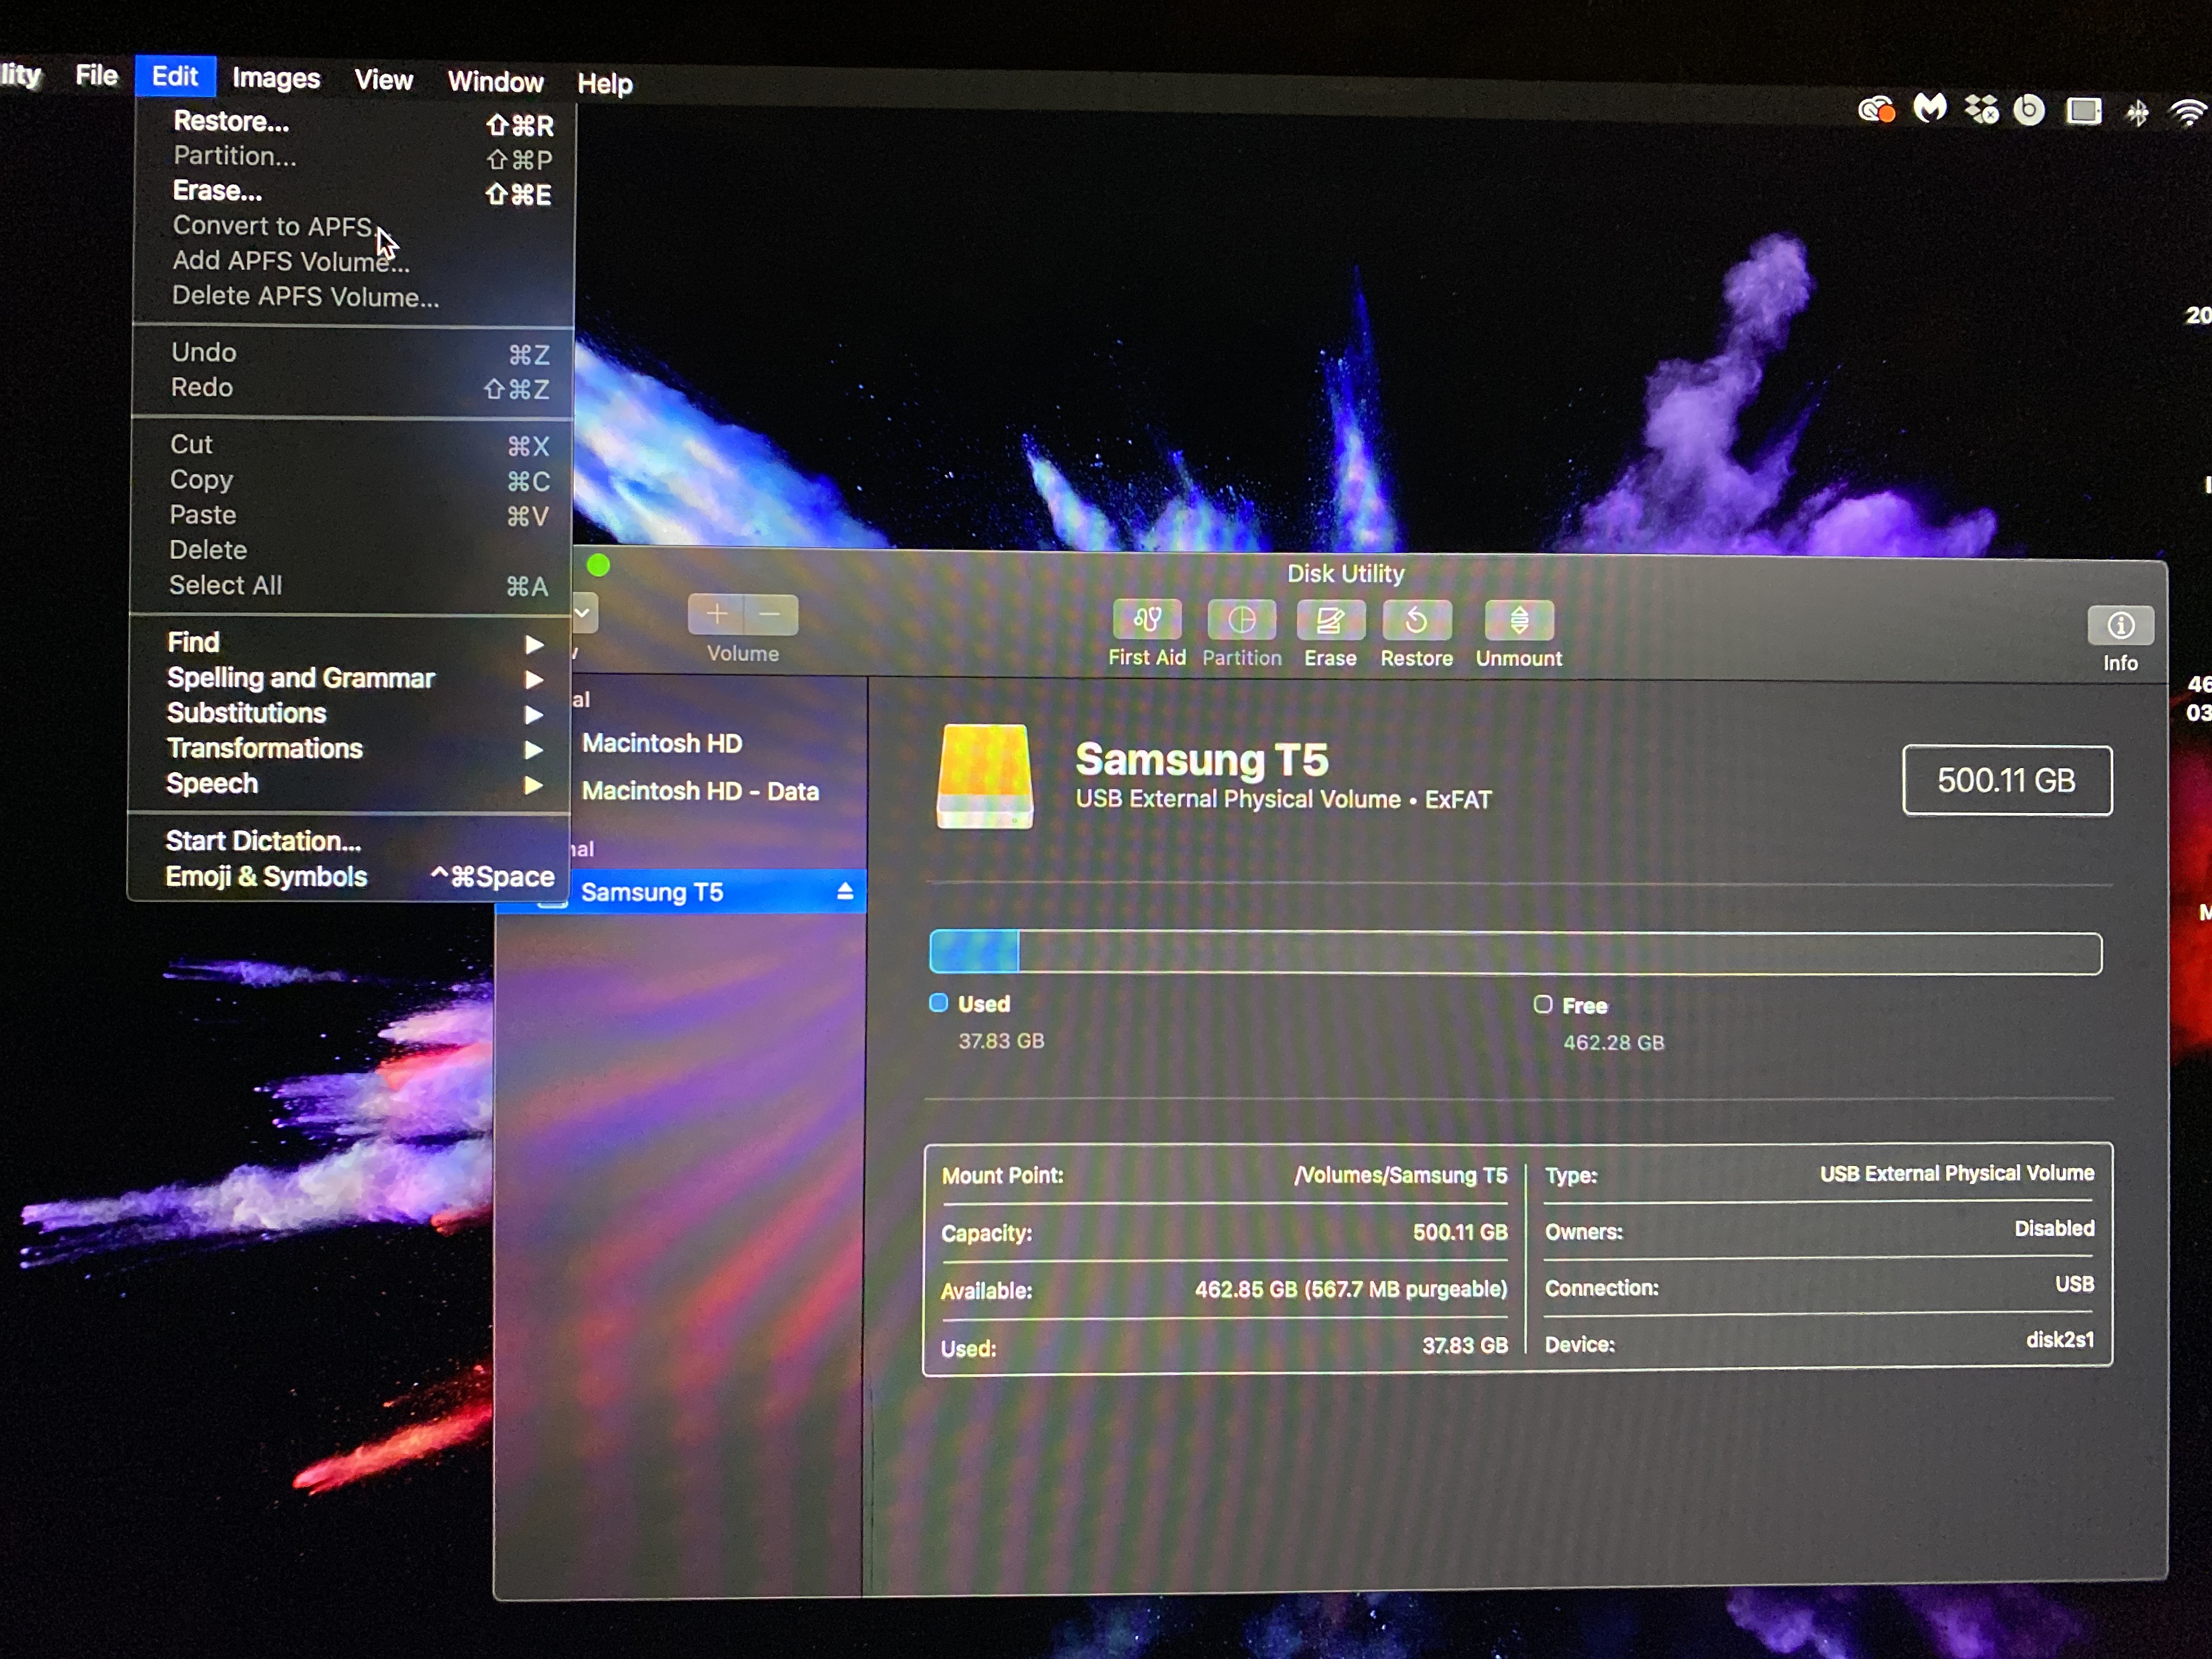
Task: Choose Delete APFS Volume... entry
Action: tap(354, 296)
